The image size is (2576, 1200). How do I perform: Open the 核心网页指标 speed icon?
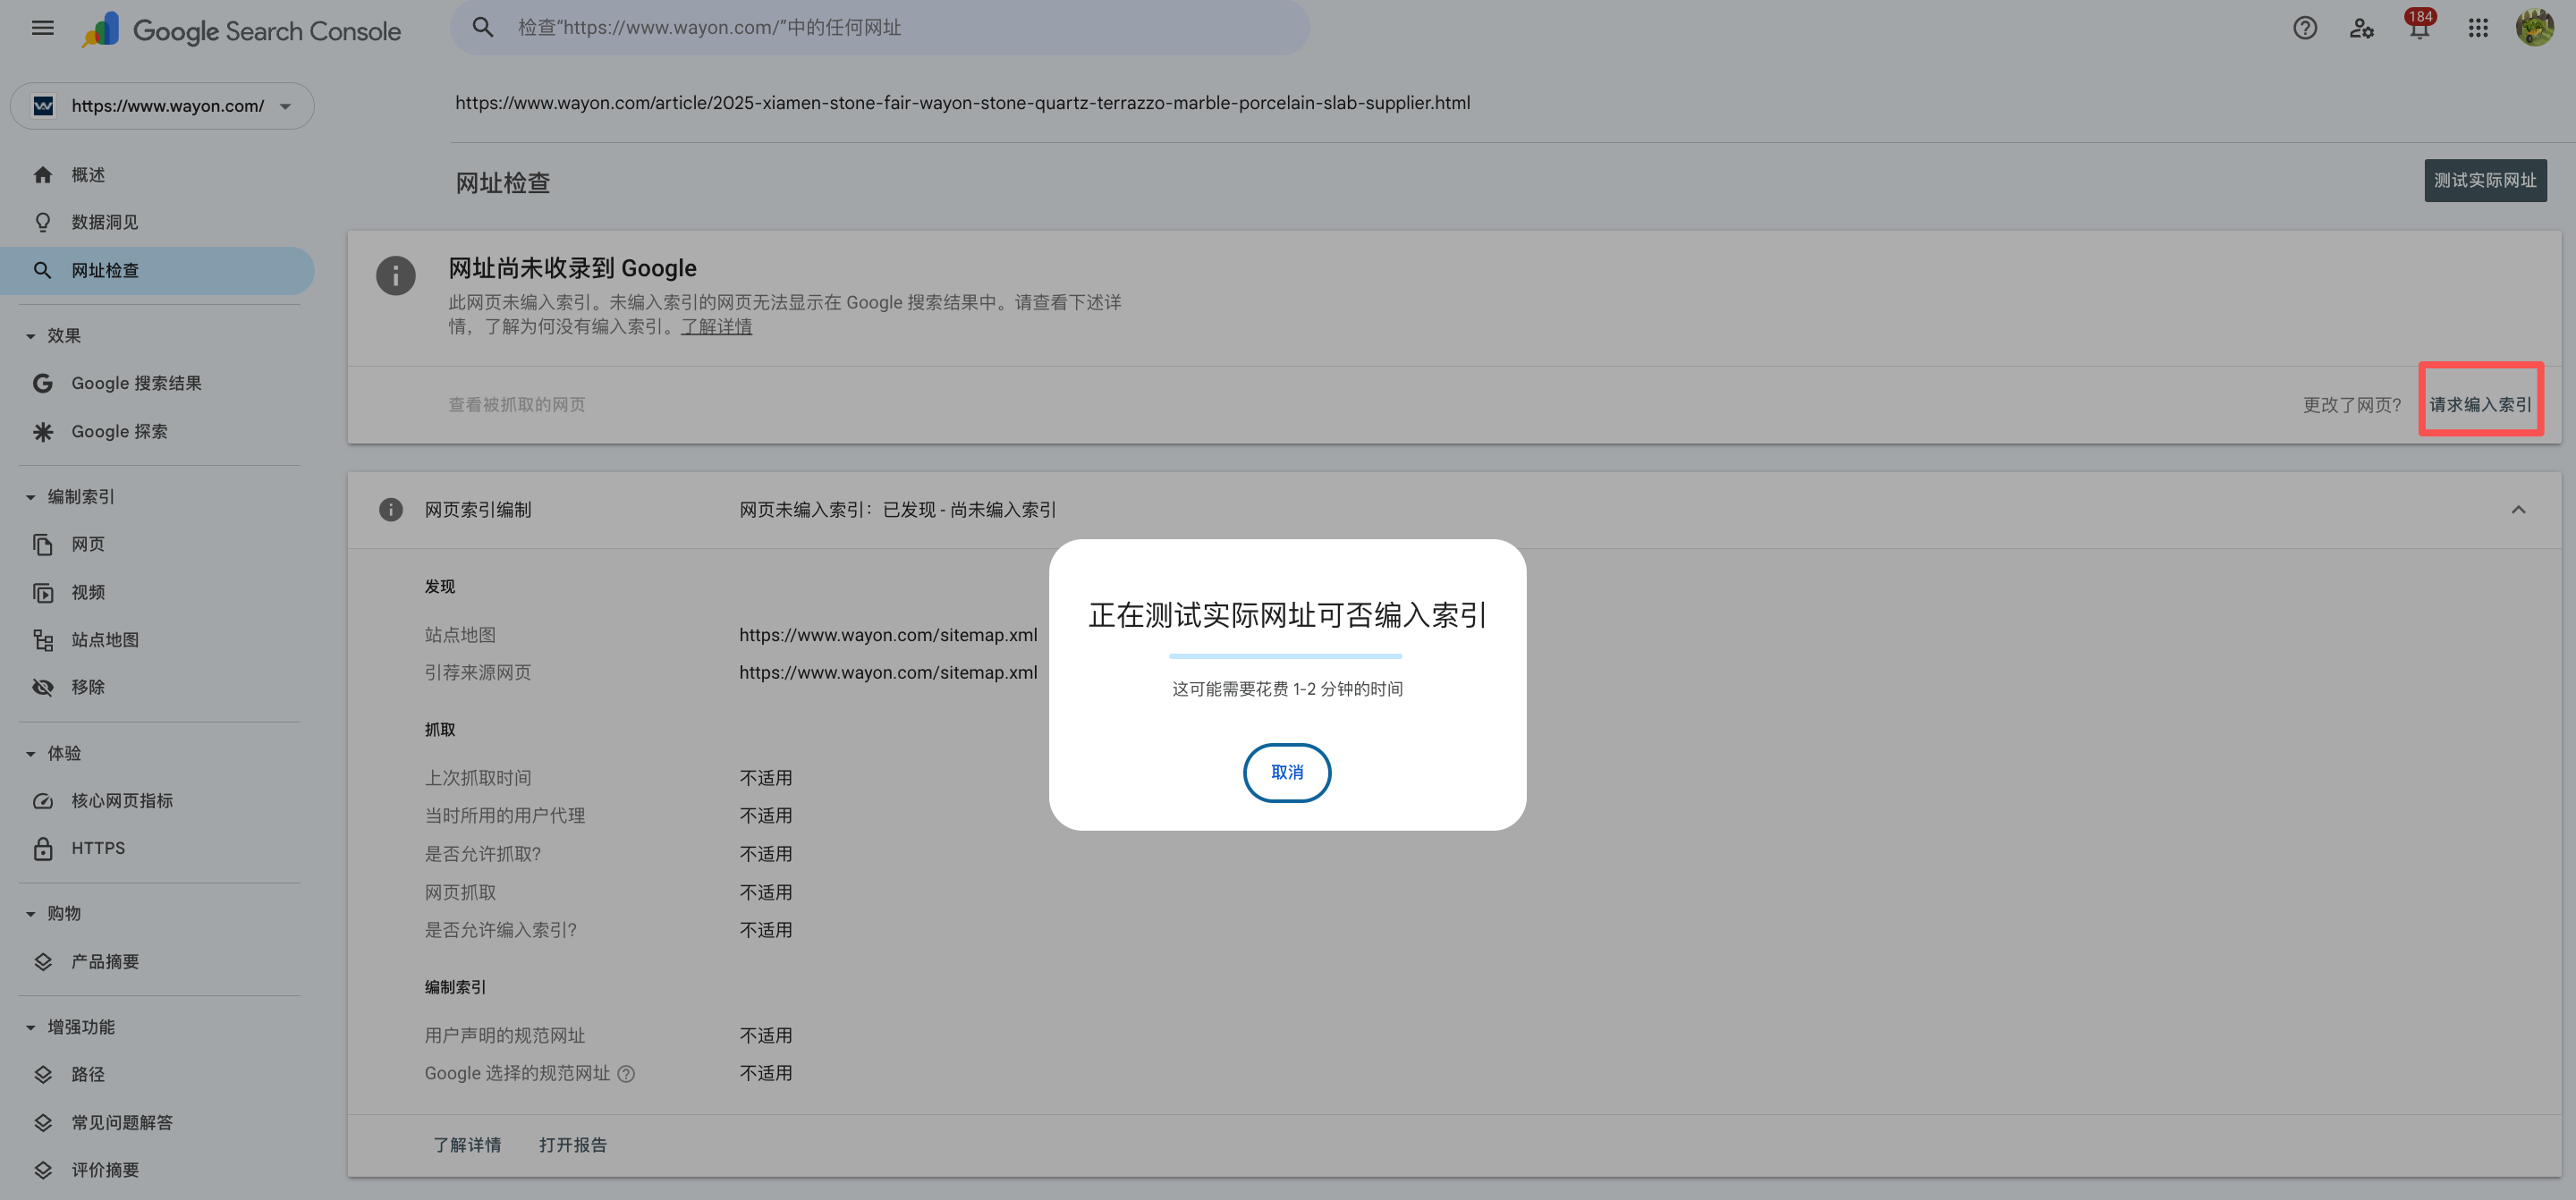(x=43, y=800)
